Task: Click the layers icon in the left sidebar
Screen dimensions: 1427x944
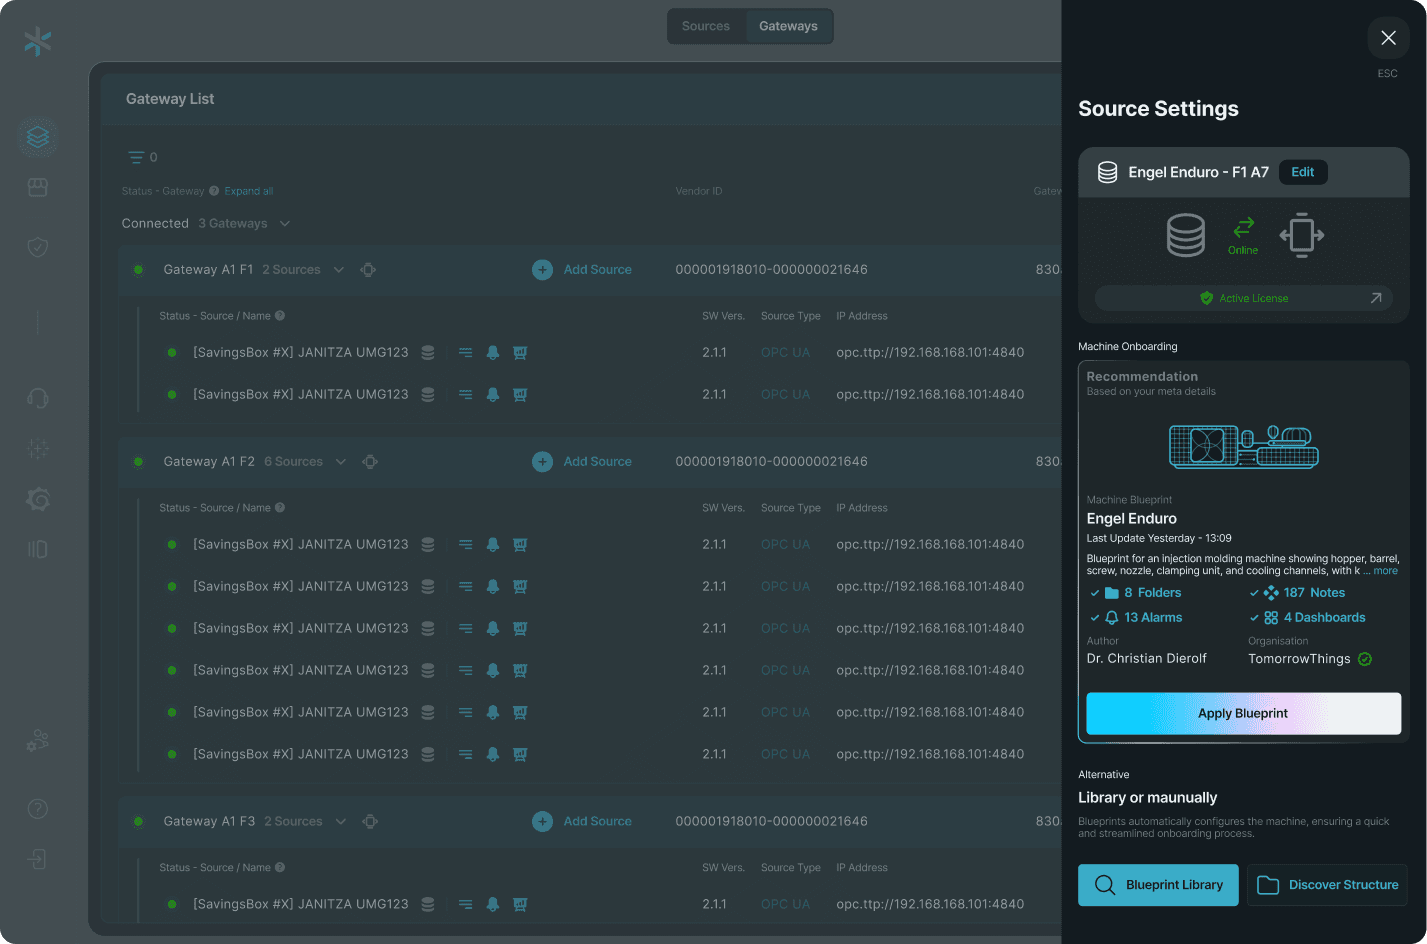Action: [x=38, y=137]
